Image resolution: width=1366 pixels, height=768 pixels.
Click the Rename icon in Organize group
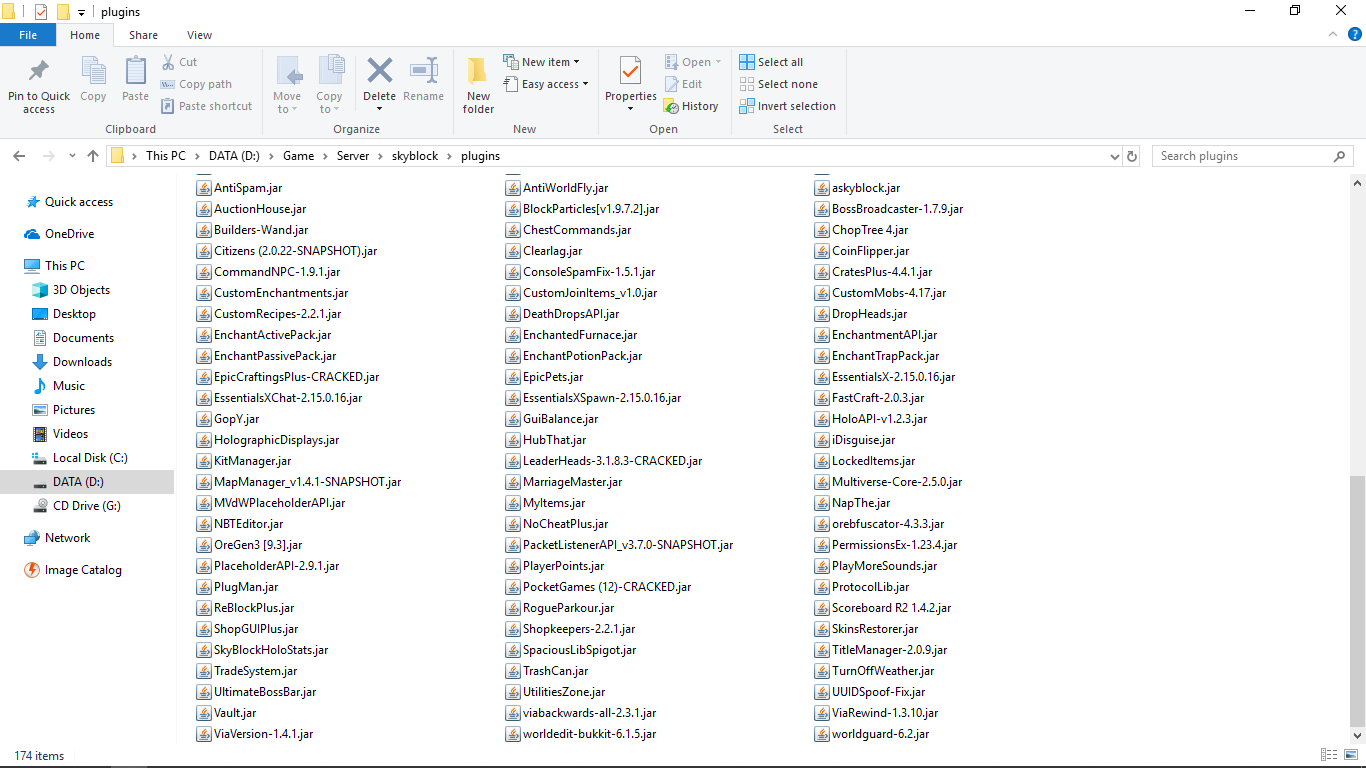[423, 71]
